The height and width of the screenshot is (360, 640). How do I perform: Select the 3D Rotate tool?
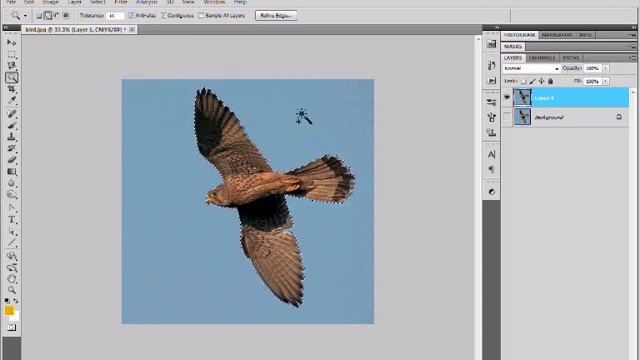tap(11, 256)
